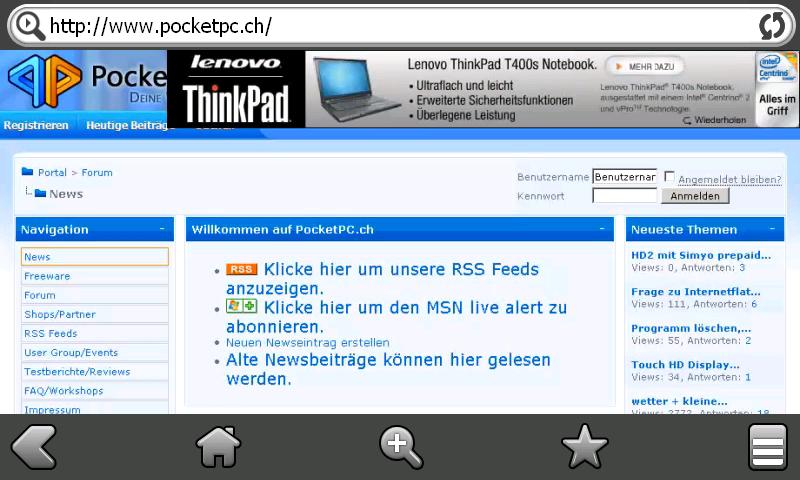Open topic Programm löschen
This screenshot has height=480, width=800.
pos(691,328)
